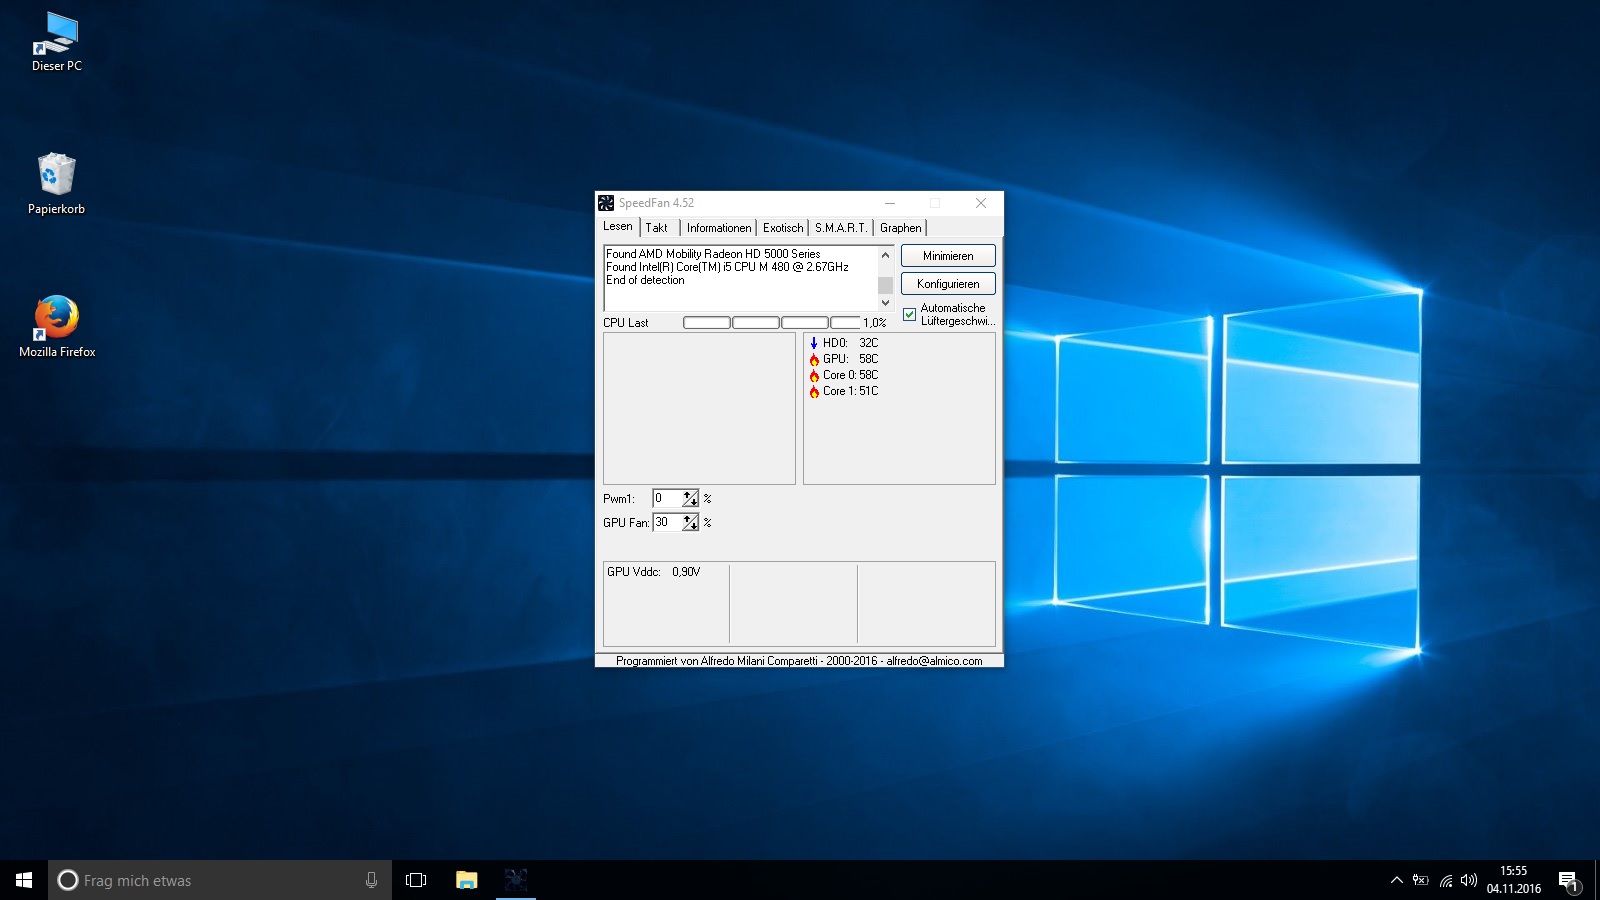
Task: Close the SpeedFan window
Action: 981,203
